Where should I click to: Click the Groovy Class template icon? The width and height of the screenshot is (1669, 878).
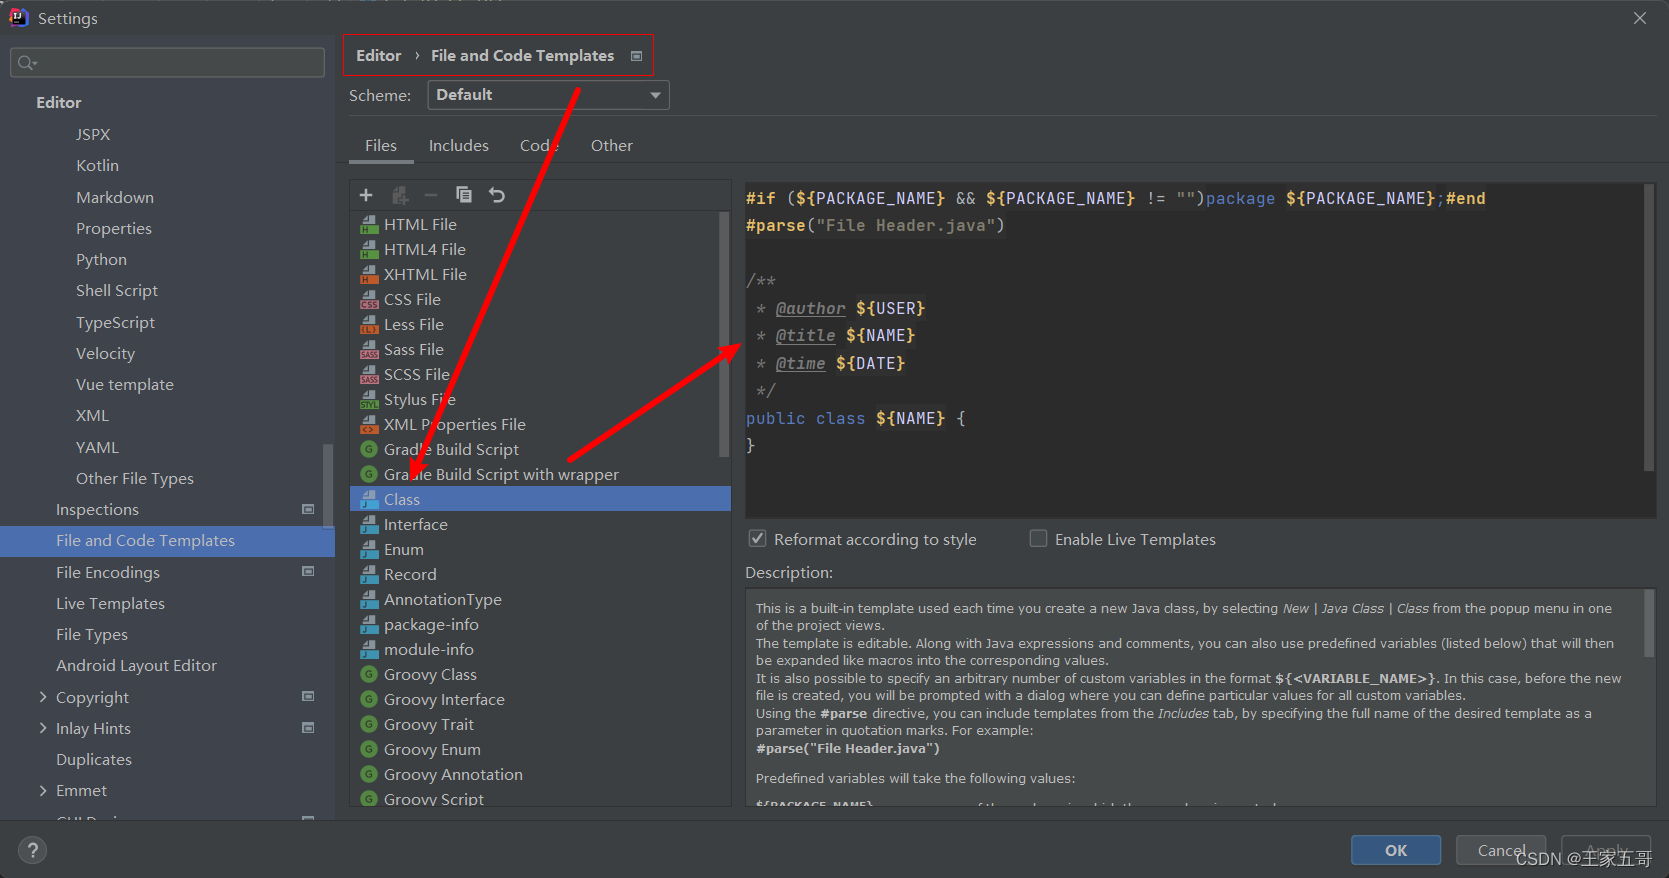coord(369,674)
